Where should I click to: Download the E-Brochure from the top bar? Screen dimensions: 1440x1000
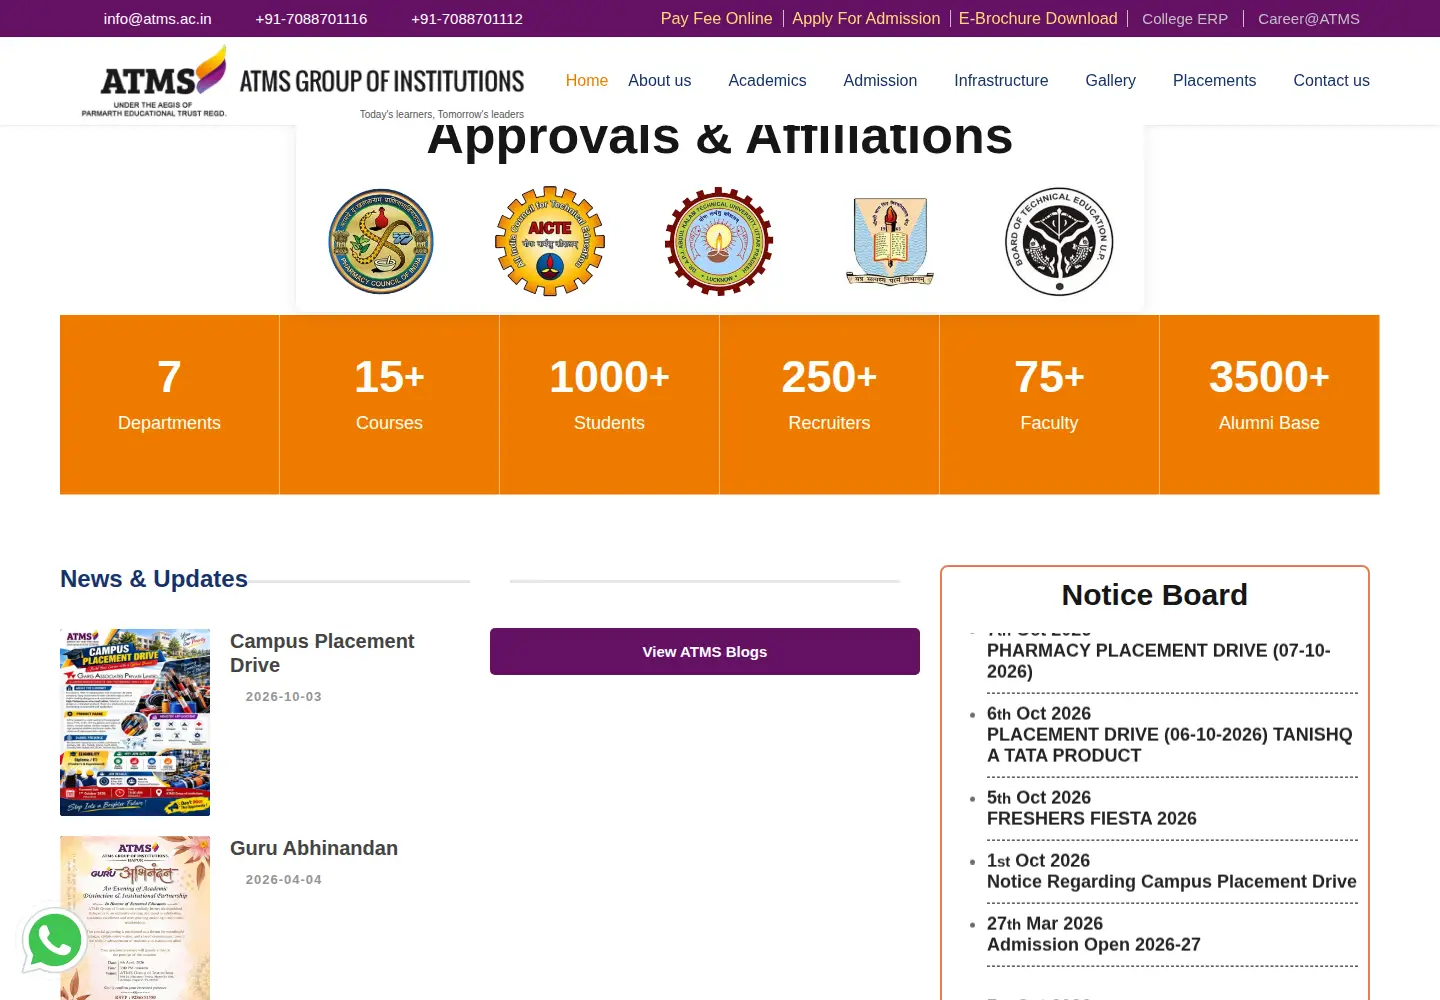[1038, 19]
